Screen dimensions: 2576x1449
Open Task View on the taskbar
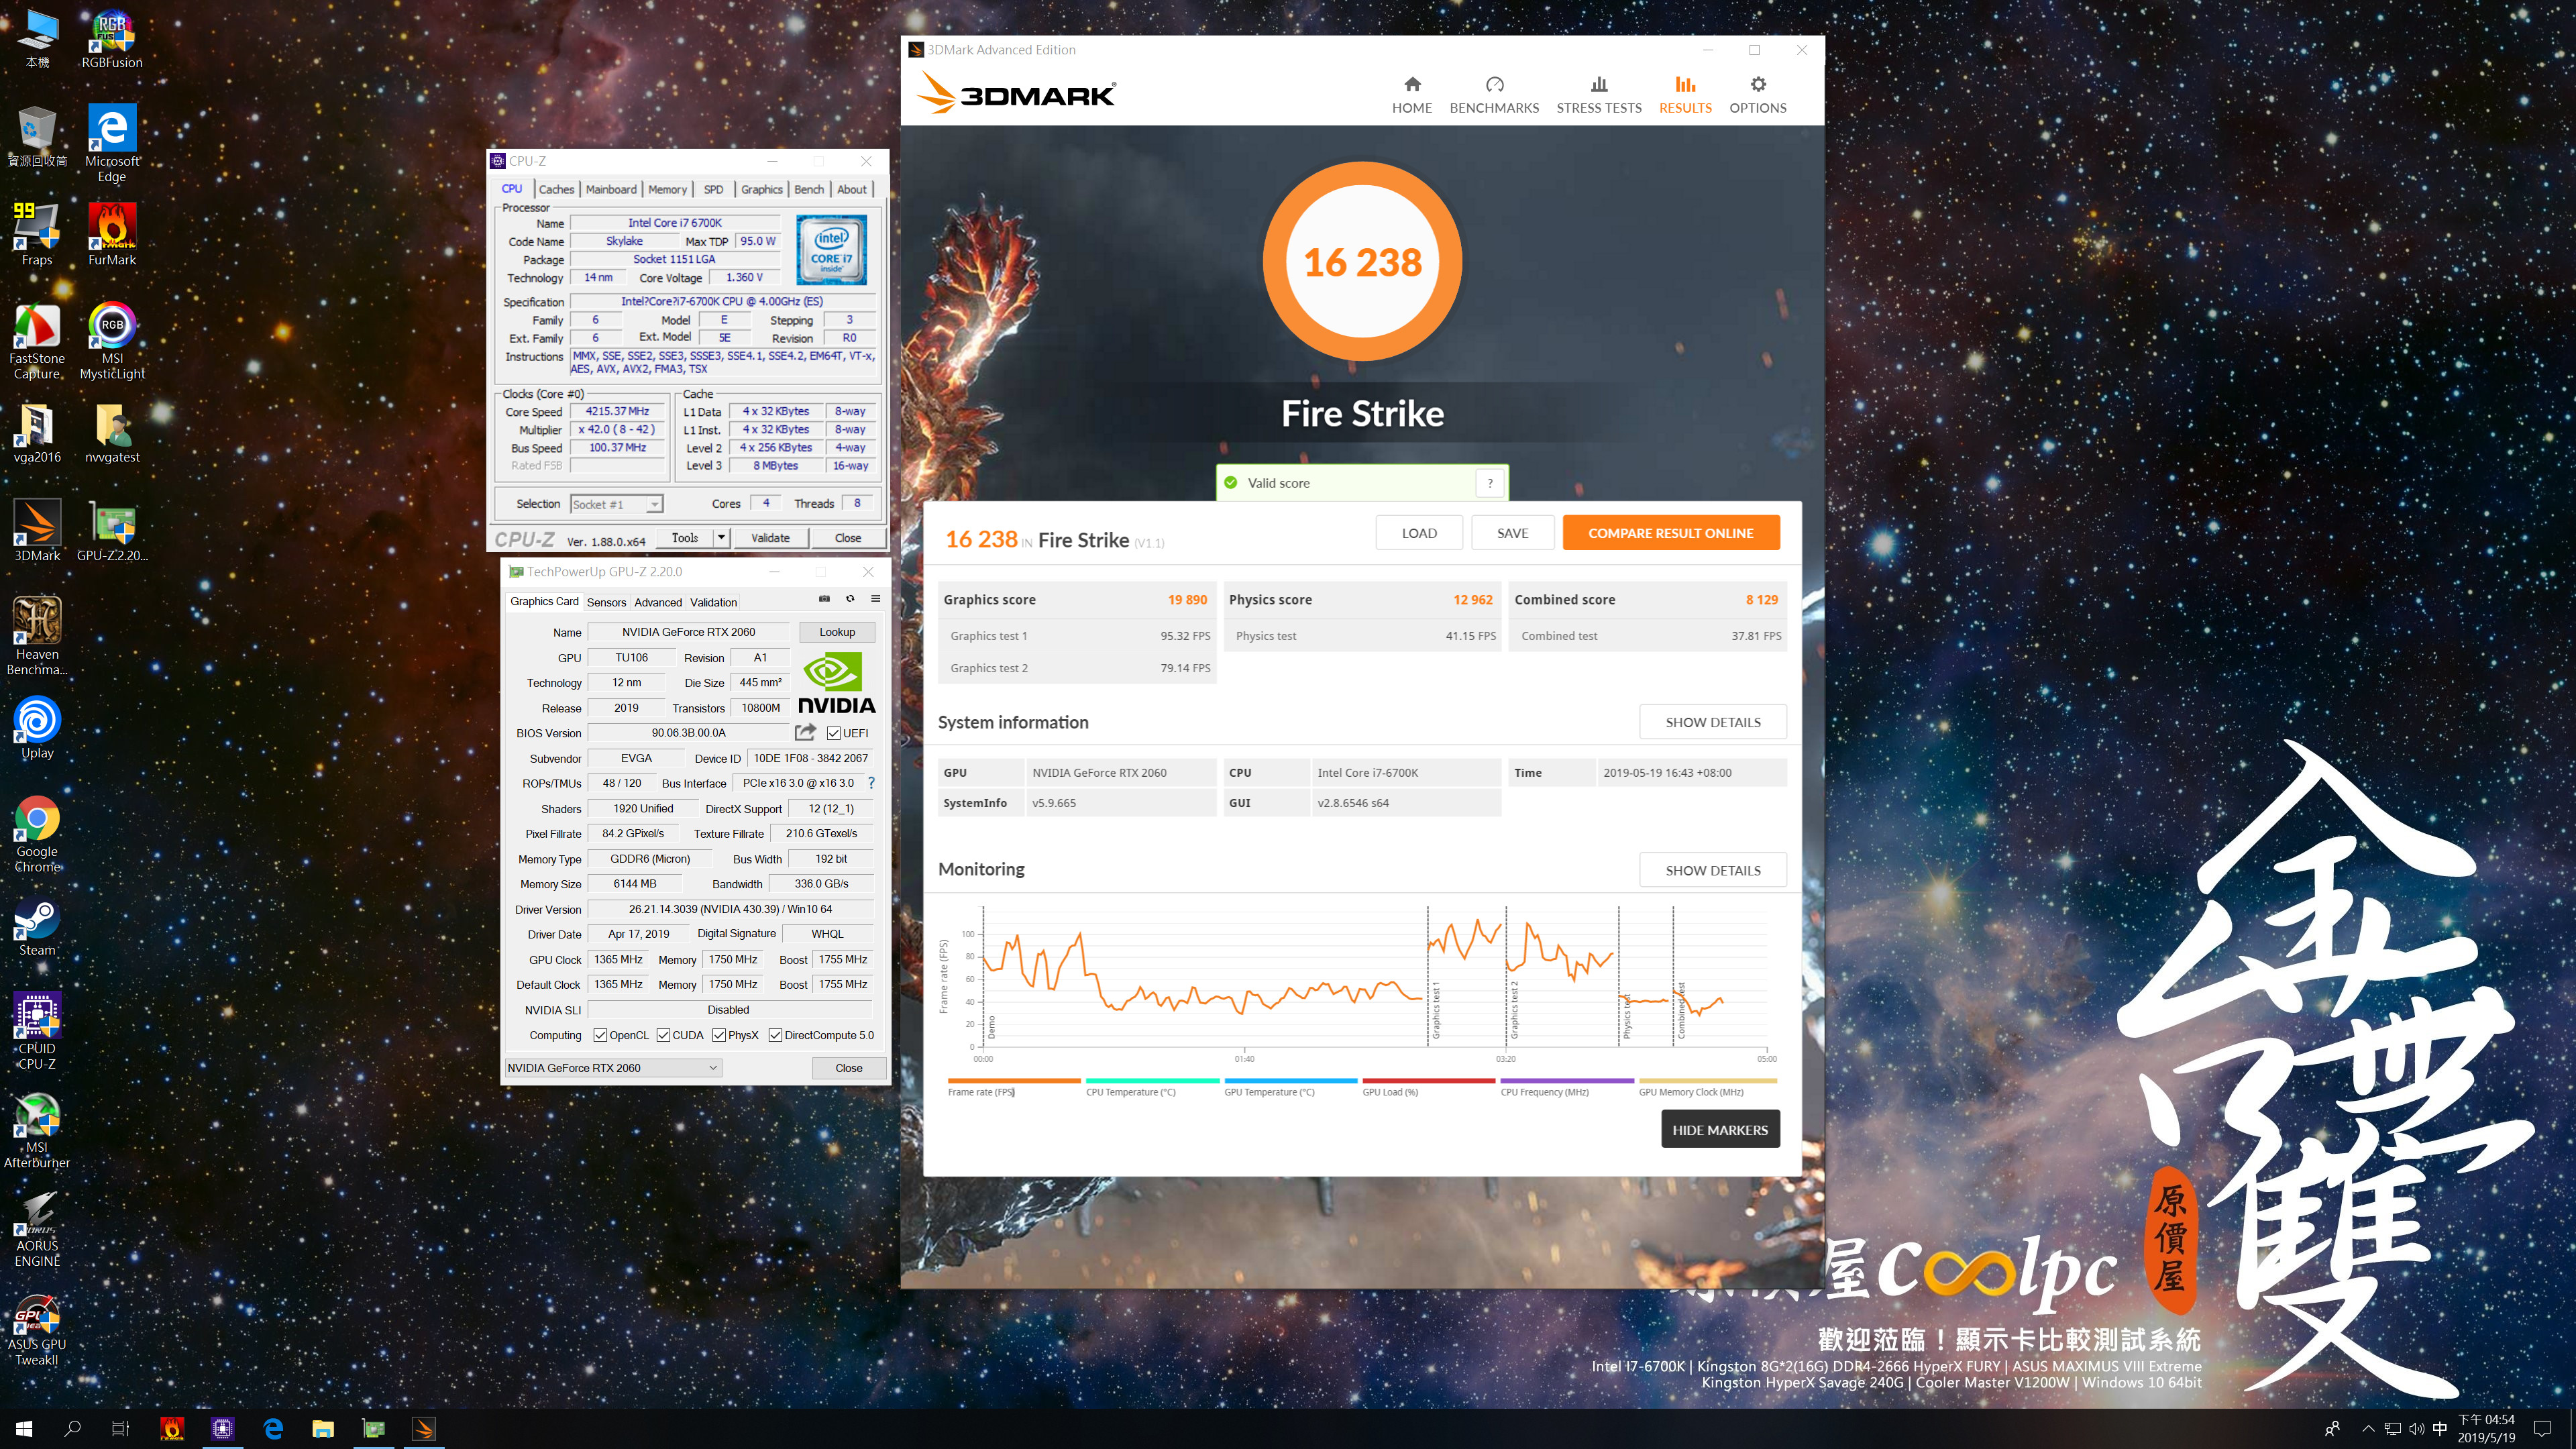click(120, 1429)
